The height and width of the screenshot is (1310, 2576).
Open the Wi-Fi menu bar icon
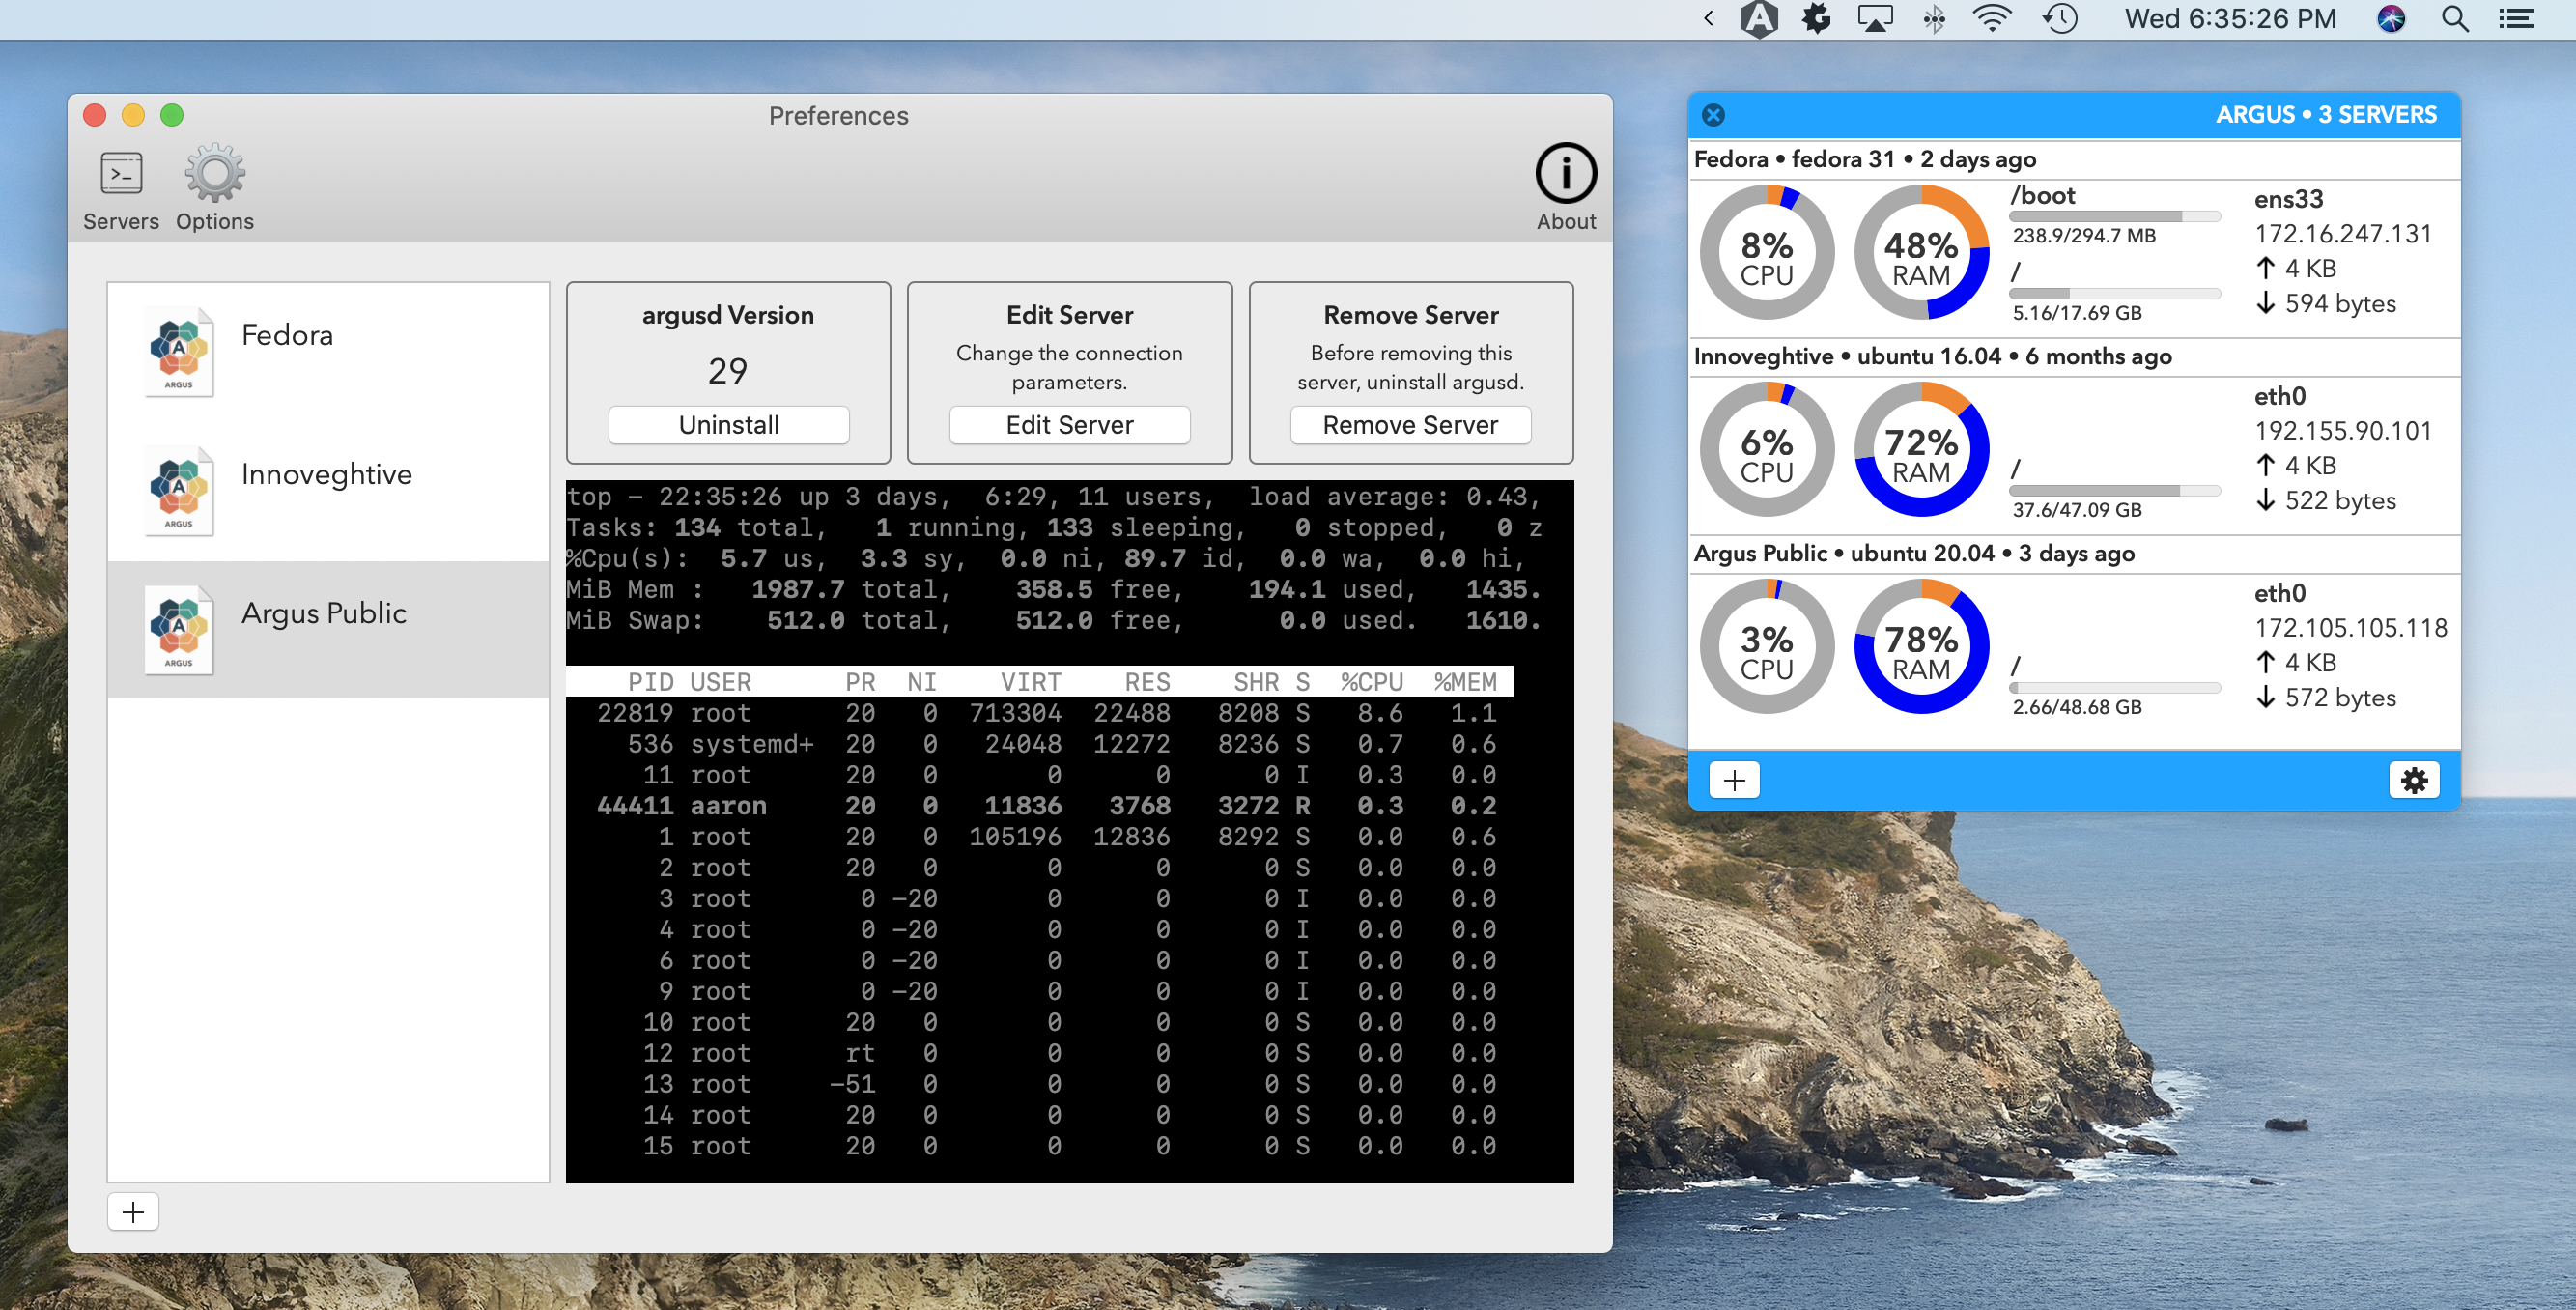[x=1992, y=19]
